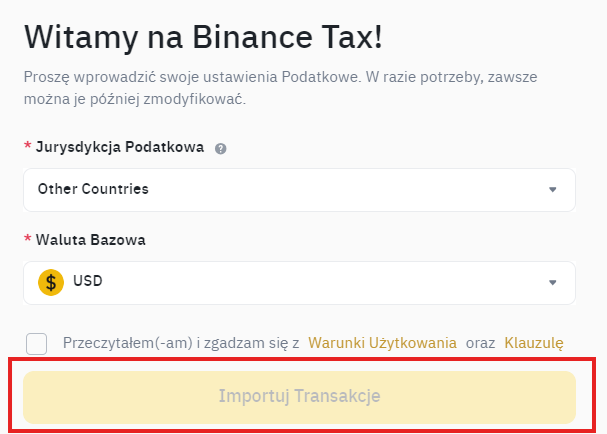This screenshot has height=434, width=607.
Task: Click the help icon beside Jurysdykcja Podatkowa
Action: point(221,148)
